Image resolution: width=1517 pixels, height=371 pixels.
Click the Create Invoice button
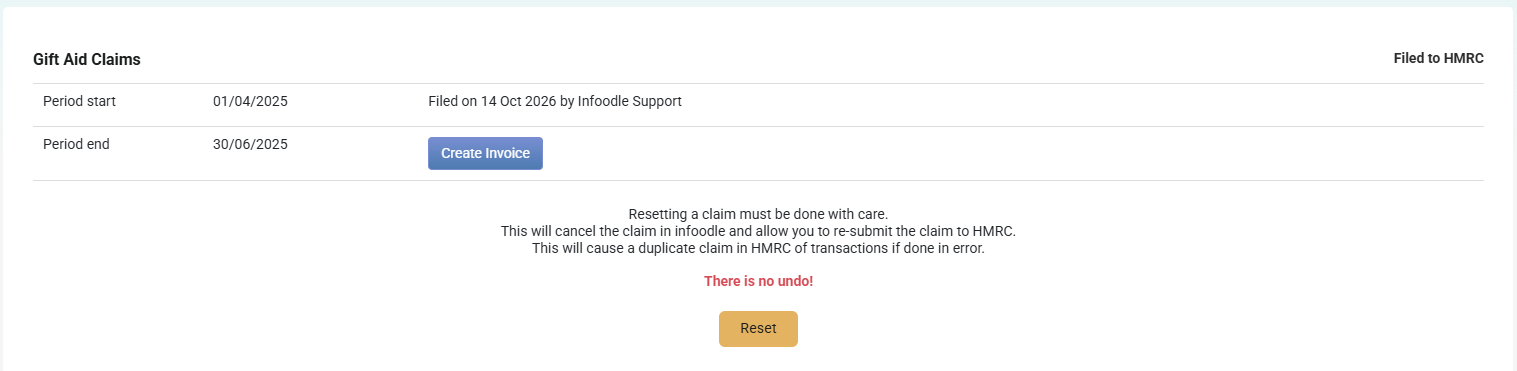(x=485, y=153)
